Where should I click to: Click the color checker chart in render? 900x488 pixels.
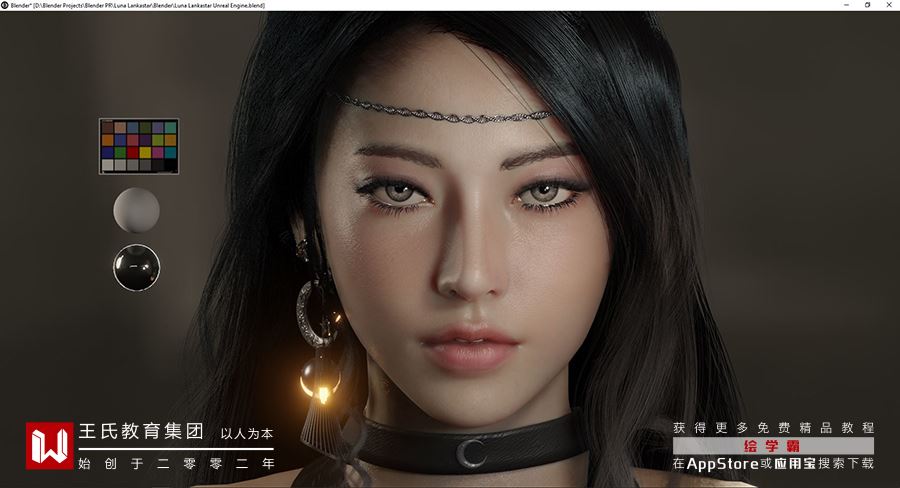(x=139, y=146)
